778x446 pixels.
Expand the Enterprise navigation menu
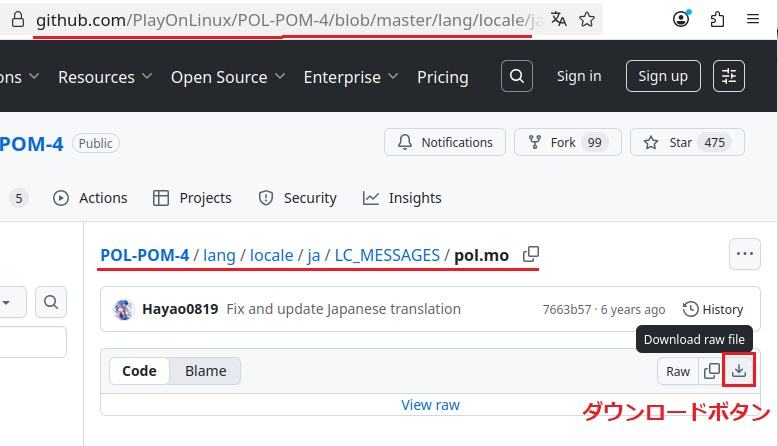(351, 77)
